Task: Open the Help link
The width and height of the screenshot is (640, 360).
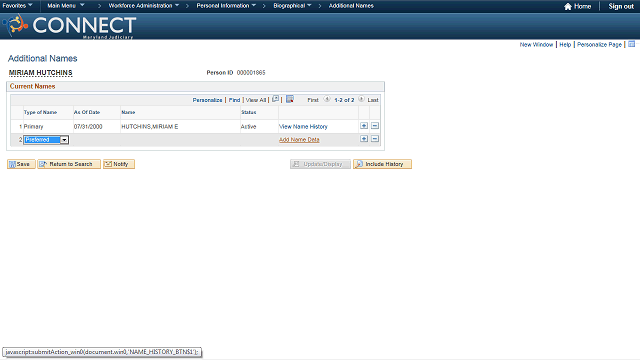Action: click(x=565, y=44)
